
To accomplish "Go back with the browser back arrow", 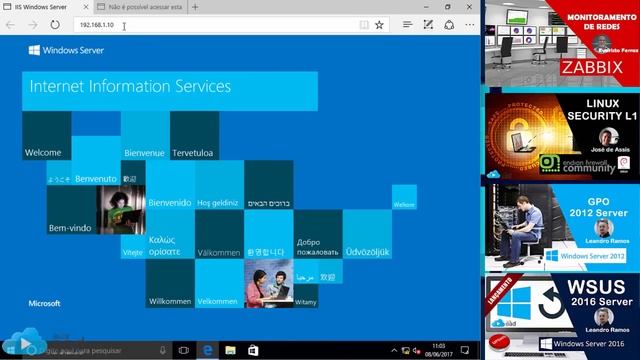I will pyautogui.click(x=10, y=25).
